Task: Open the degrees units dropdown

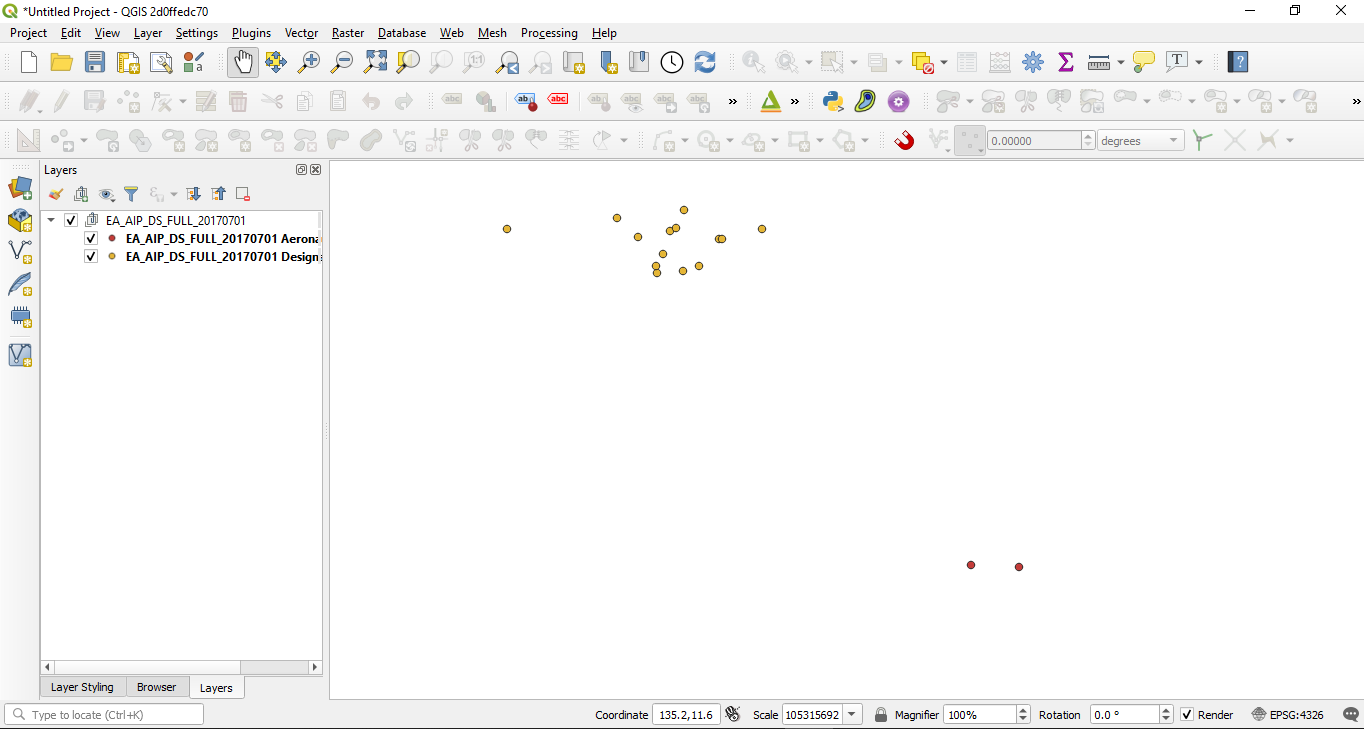Action: click(x=1174, y=140)
